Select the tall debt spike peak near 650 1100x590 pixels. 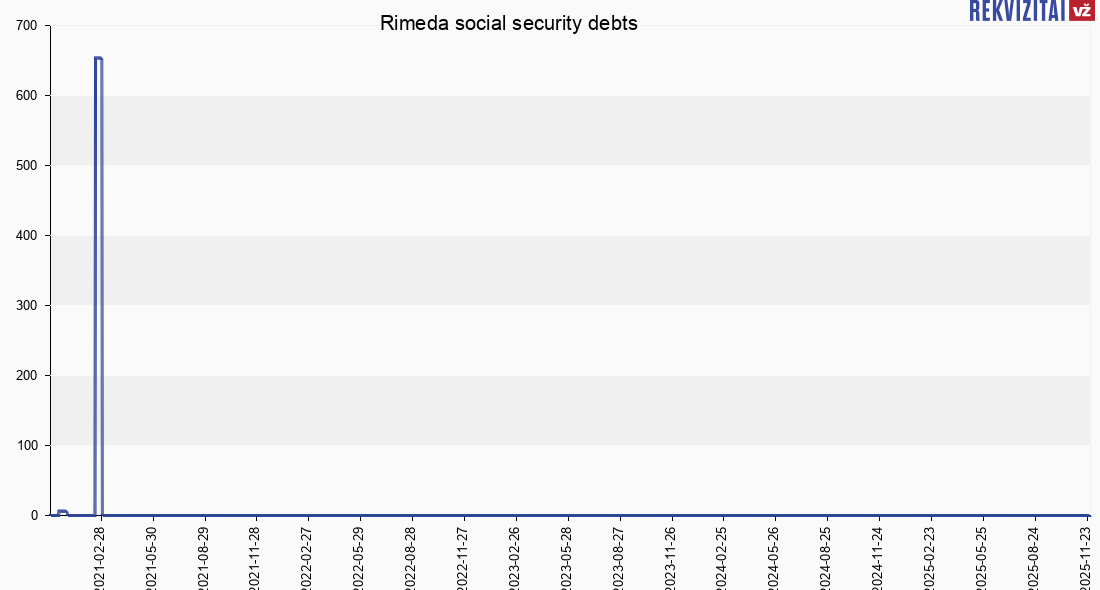tap(98, 59)
